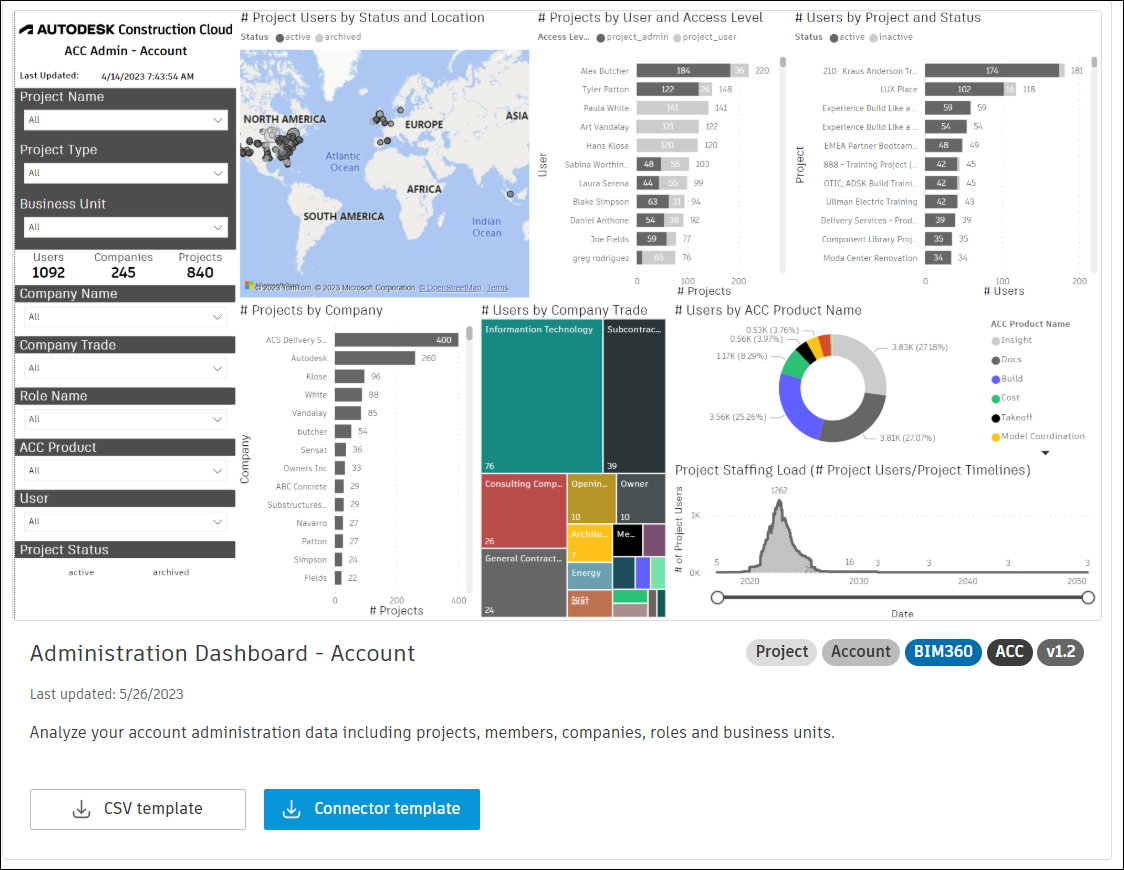The image size is (1124, 870).
Task: Expand the ACC Product filter
Action: pyautogui.click(x=125, y=471)
